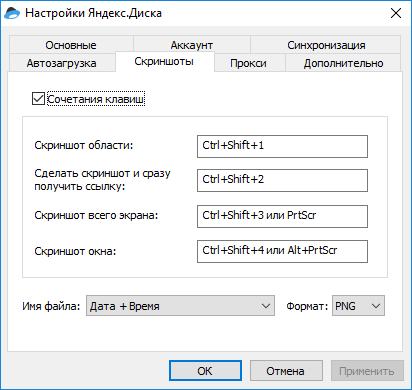Click the Скриншот всего экрана label
412x390 pixels.
[x=96, y=215]
